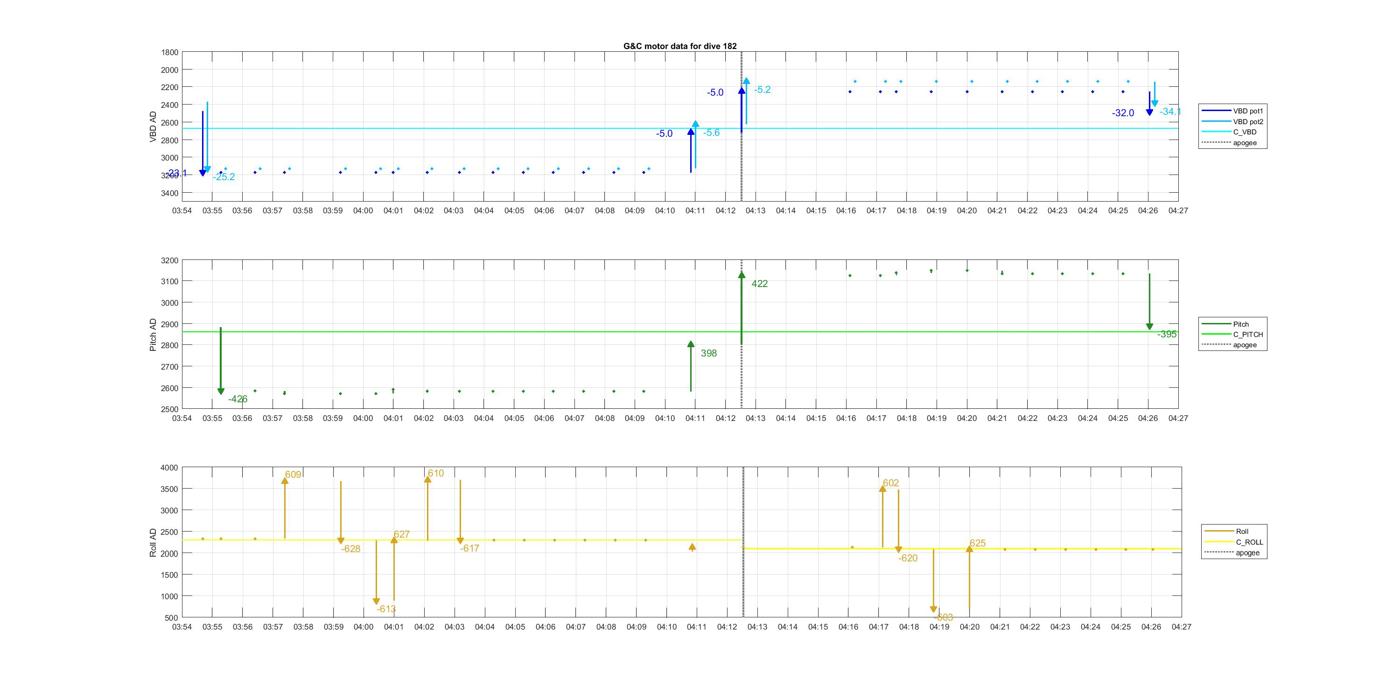Click the "-628" roll data label
The height and width of the screenshot is (693, 1400).
point(351,549)
